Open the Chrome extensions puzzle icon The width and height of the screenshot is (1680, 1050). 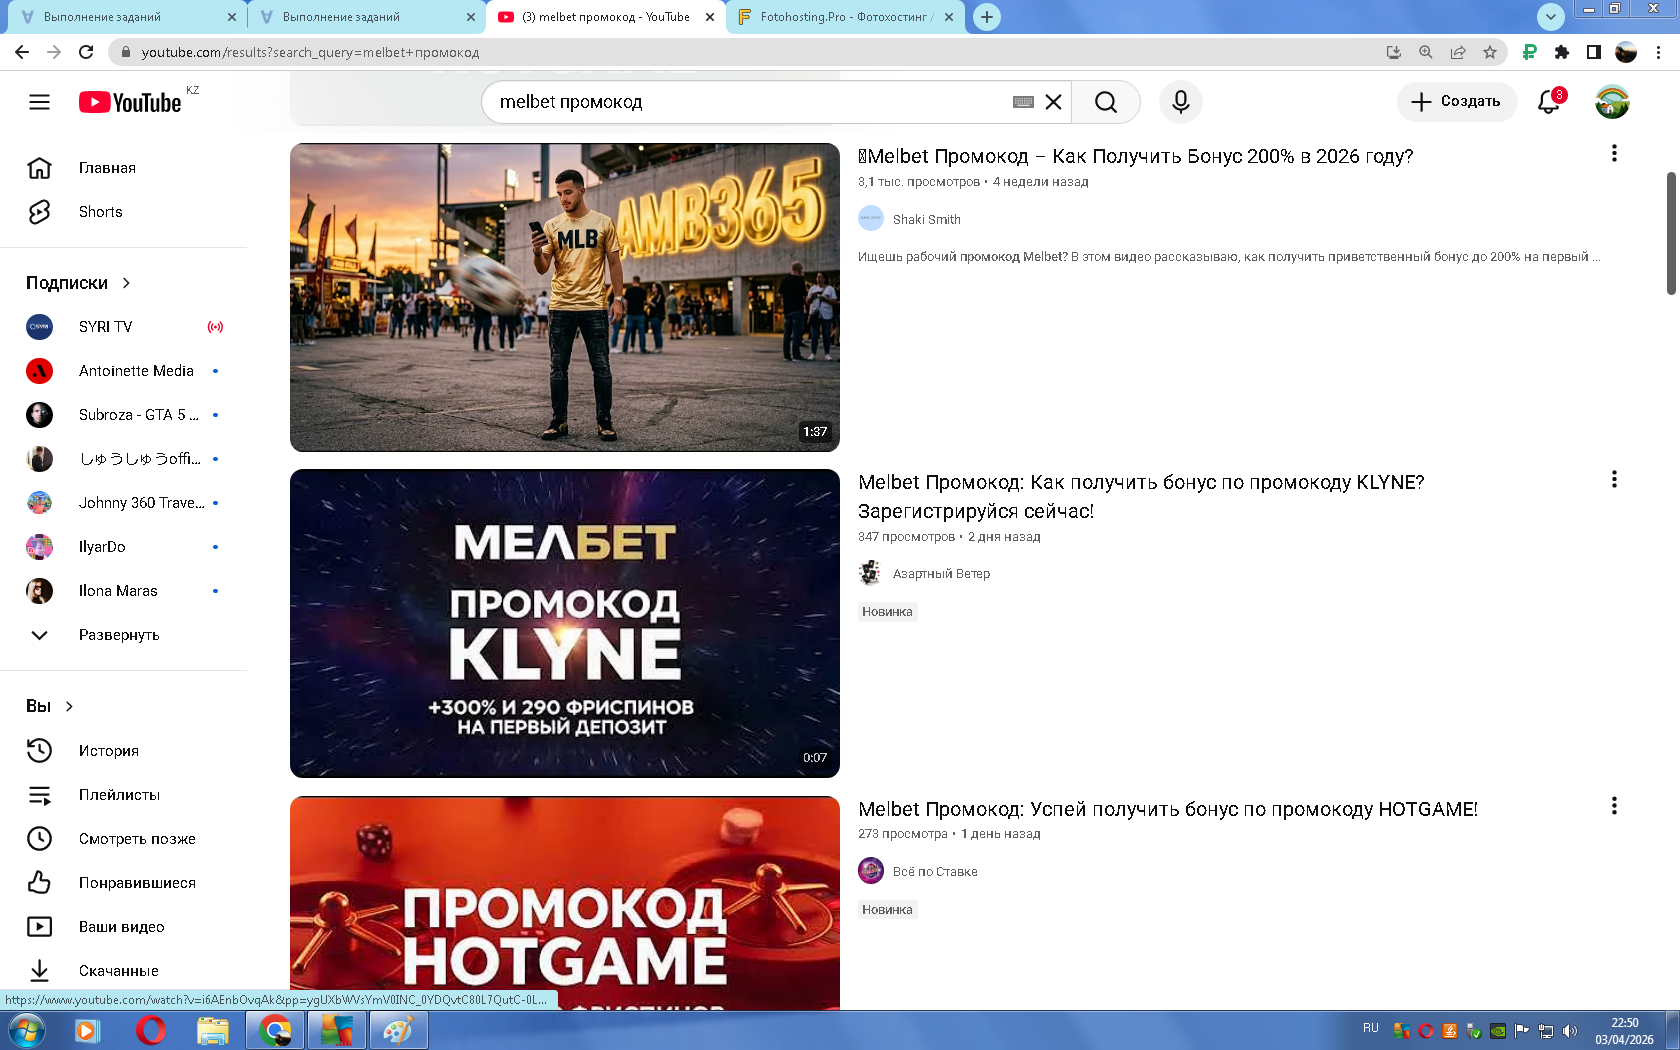pyautogui.click(x=1561, y=52)
